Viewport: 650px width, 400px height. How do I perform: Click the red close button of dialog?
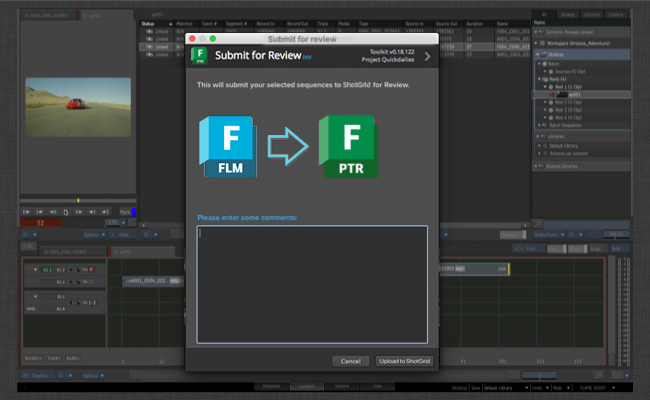point(192,39)
